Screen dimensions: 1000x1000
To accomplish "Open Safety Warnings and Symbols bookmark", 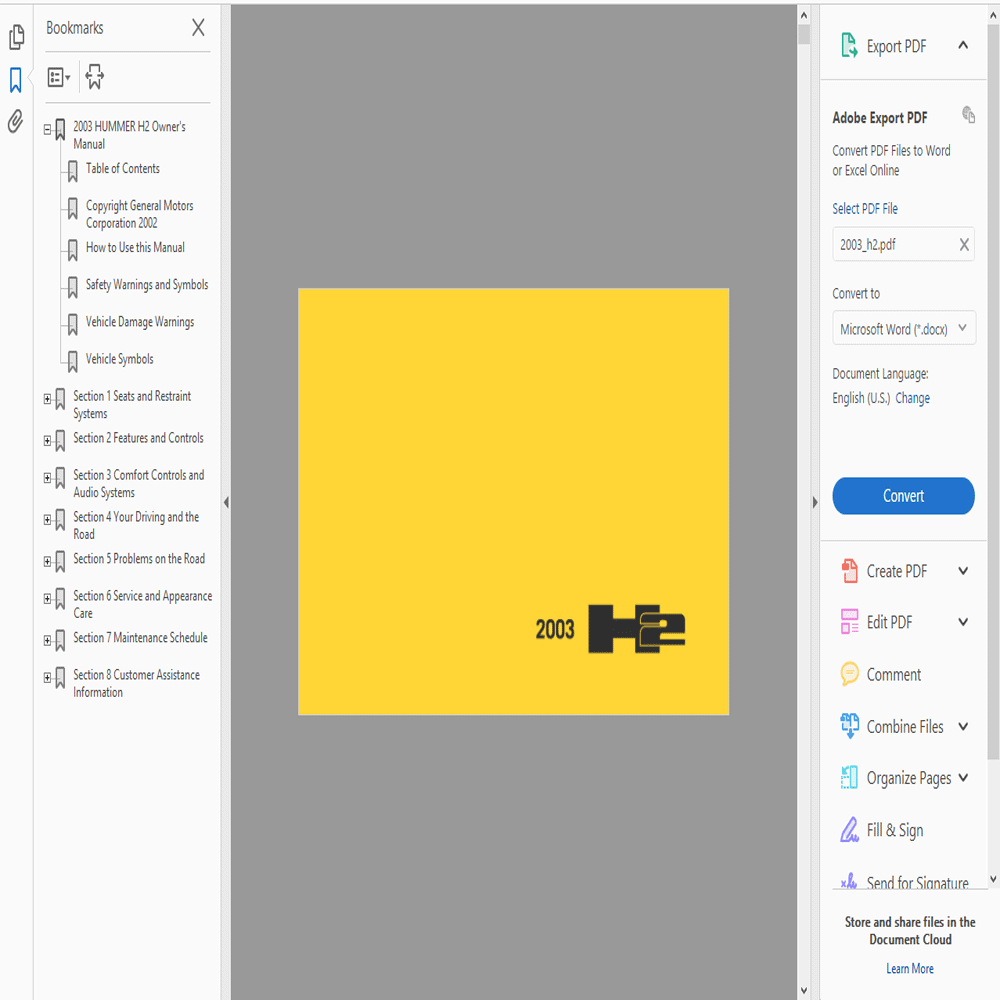I will tap(147, 284).
